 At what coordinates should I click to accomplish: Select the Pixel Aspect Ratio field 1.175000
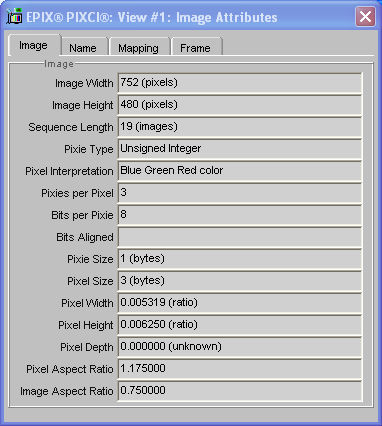pyautogui.click(x=240, y=369)
